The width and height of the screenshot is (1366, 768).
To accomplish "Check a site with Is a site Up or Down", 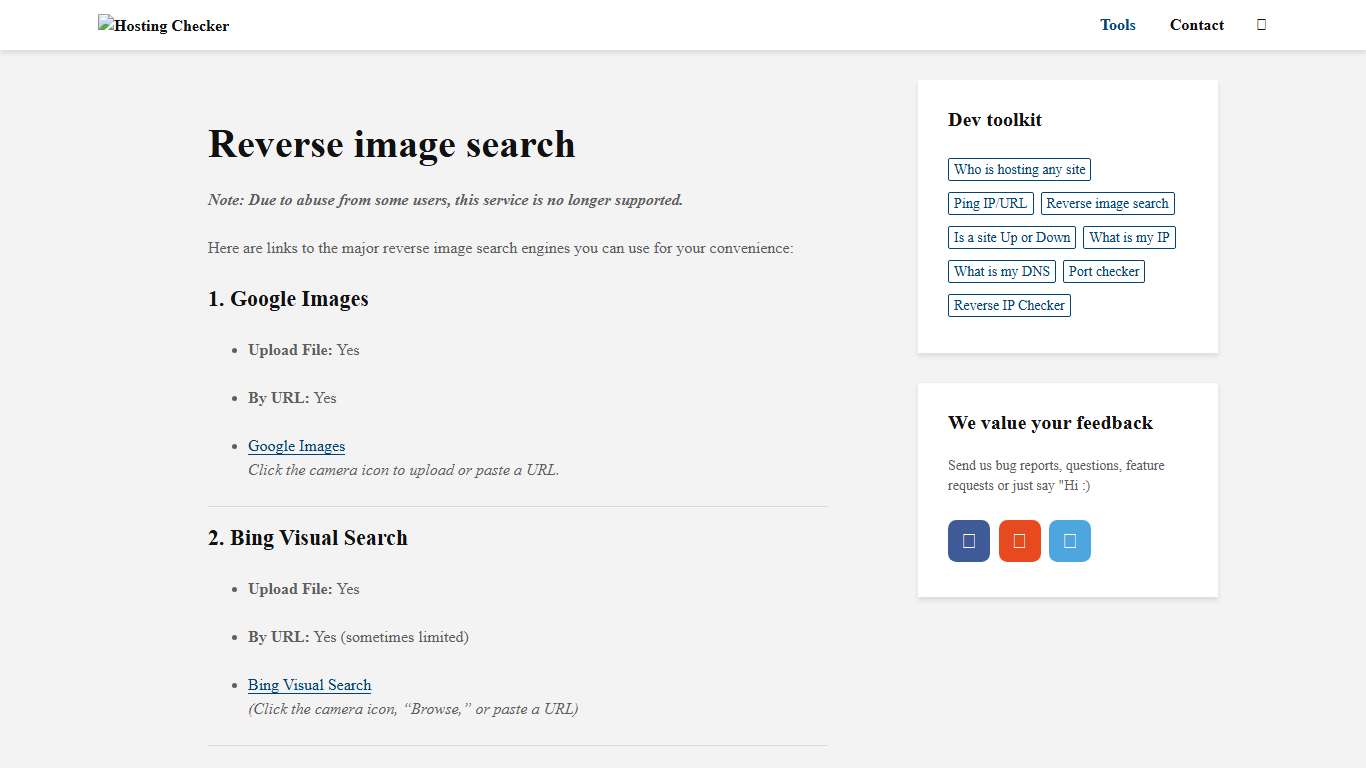I will pos(1011,237).
